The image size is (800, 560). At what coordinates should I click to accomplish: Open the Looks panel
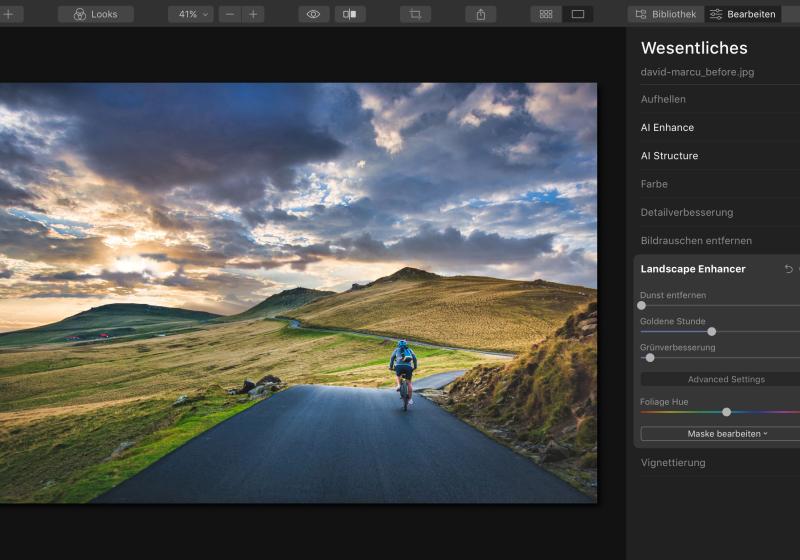point(96,14)
